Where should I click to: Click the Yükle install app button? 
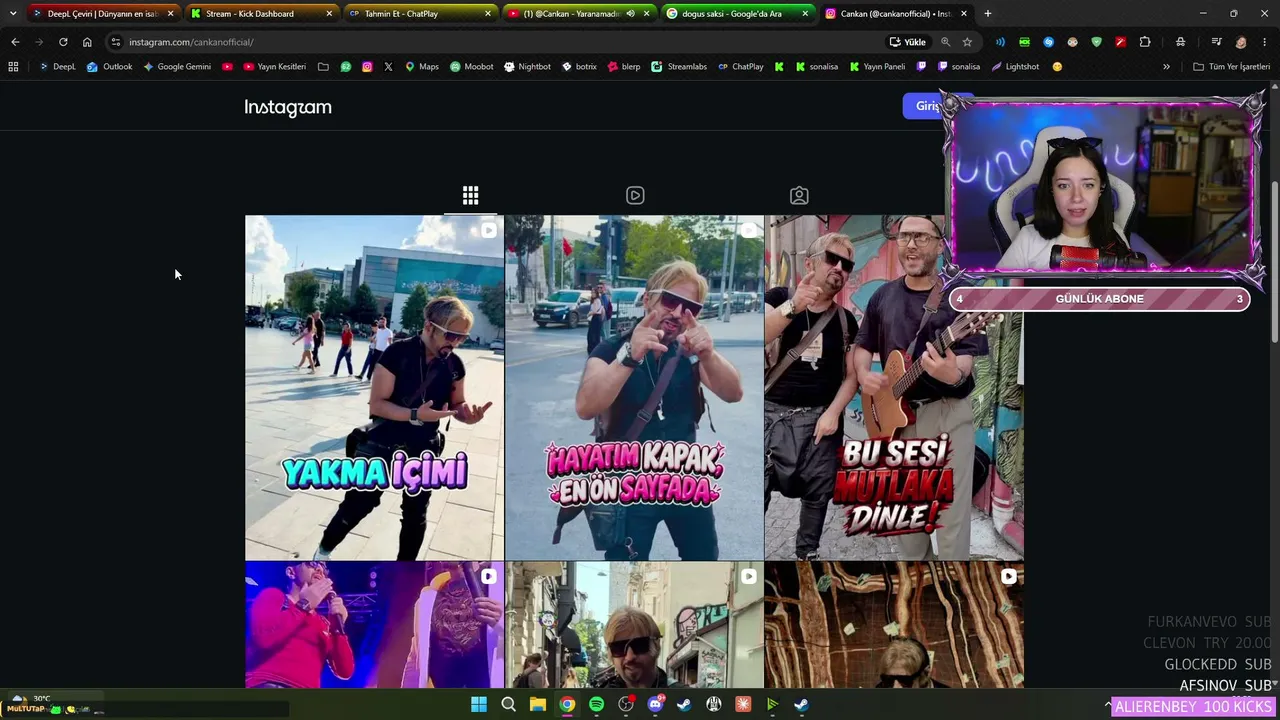point(908,42)
